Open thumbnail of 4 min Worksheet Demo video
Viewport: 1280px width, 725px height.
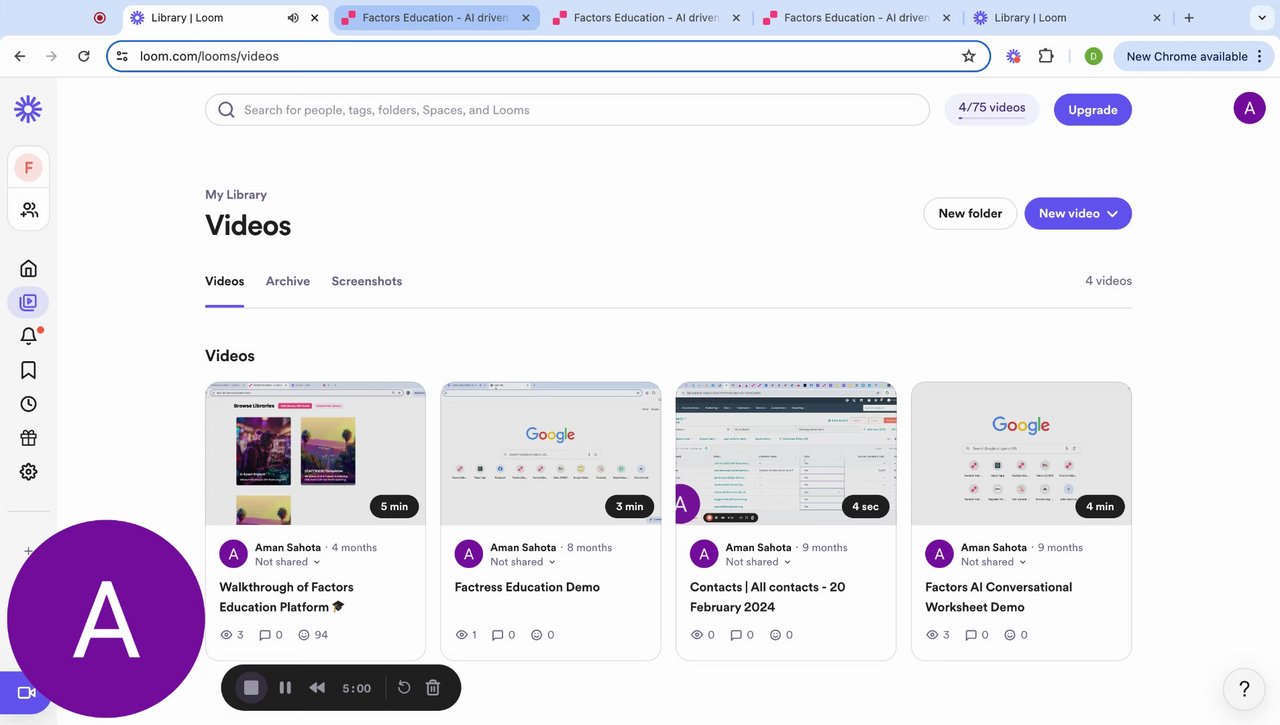coord(1021,453)
